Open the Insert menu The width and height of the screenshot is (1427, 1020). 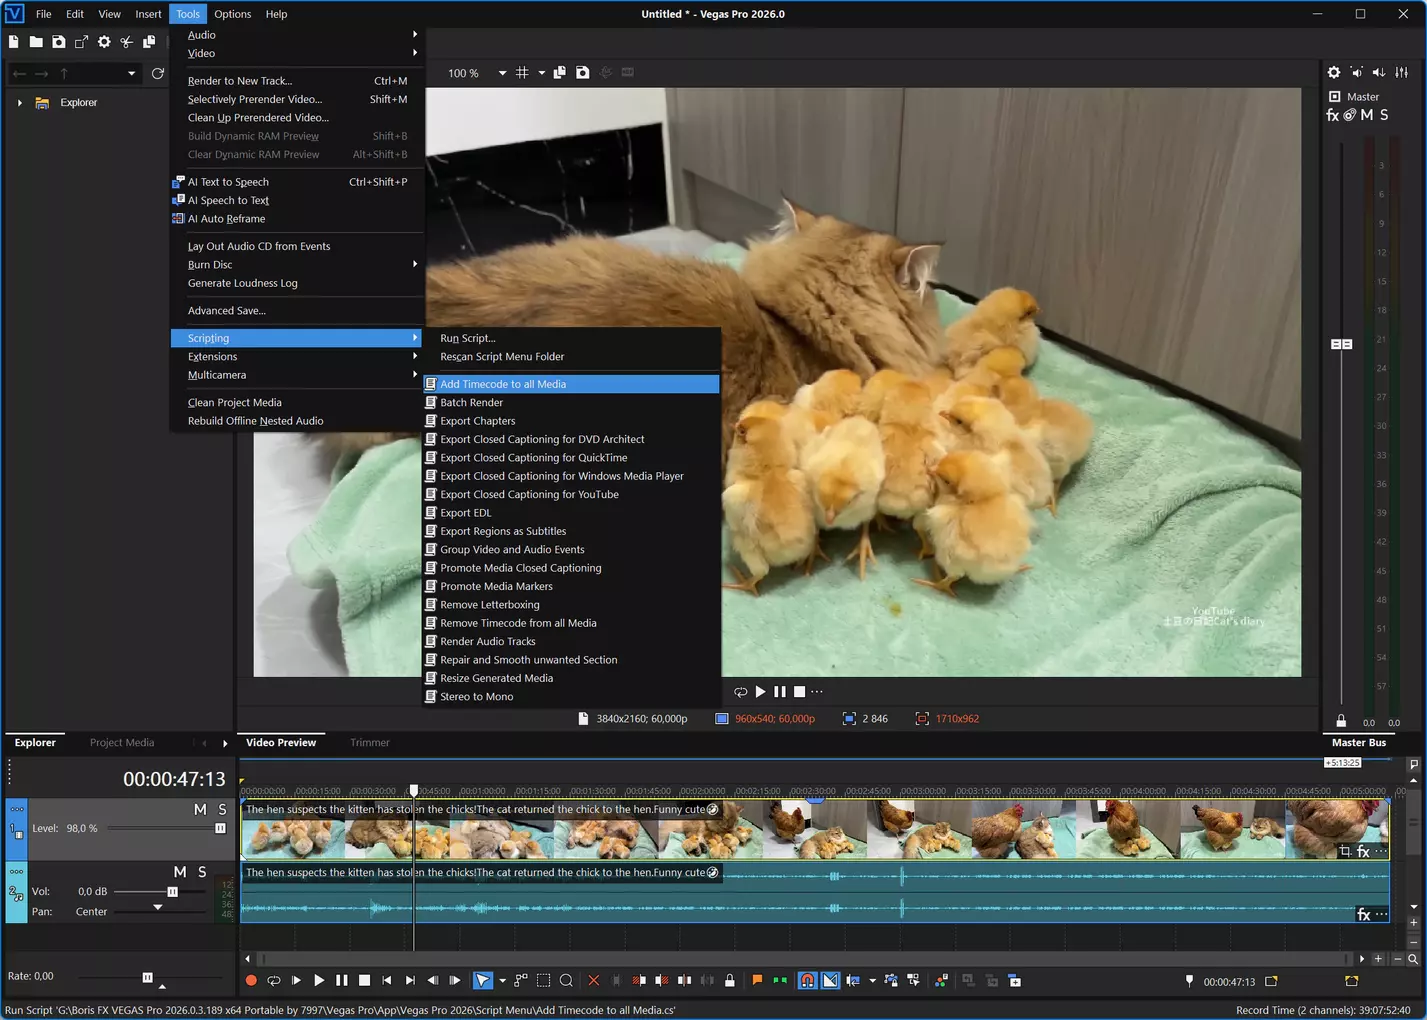(x=148, y=14)
